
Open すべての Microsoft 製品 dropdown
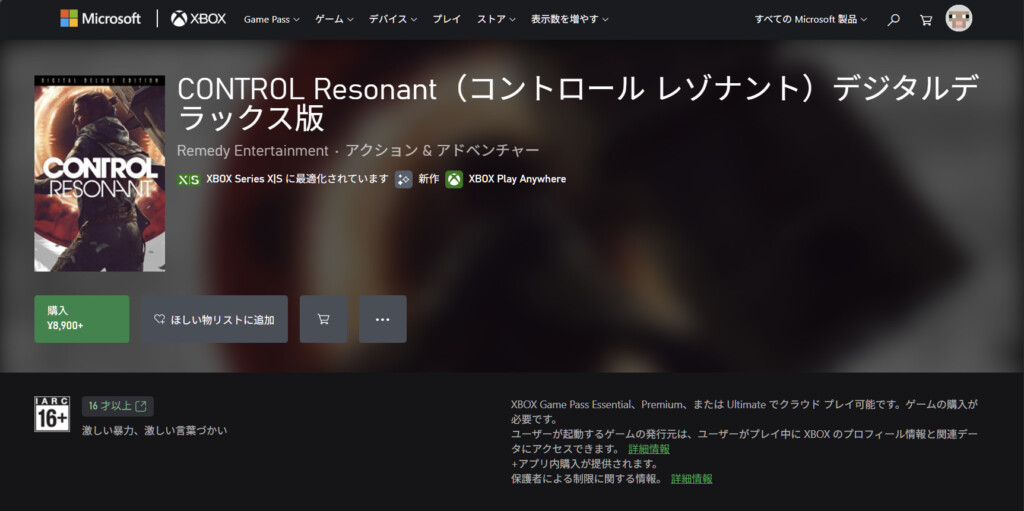811,19
